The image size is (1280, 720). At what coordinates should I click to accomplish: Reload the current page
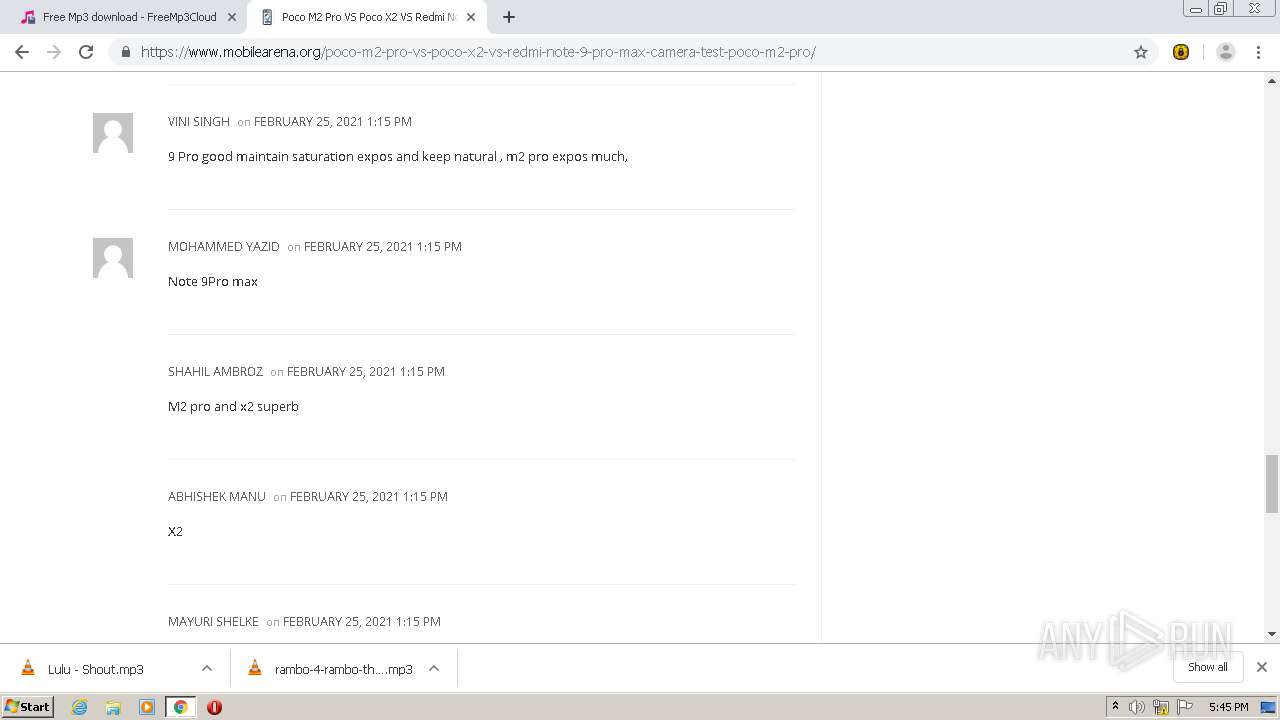point(86,52)
